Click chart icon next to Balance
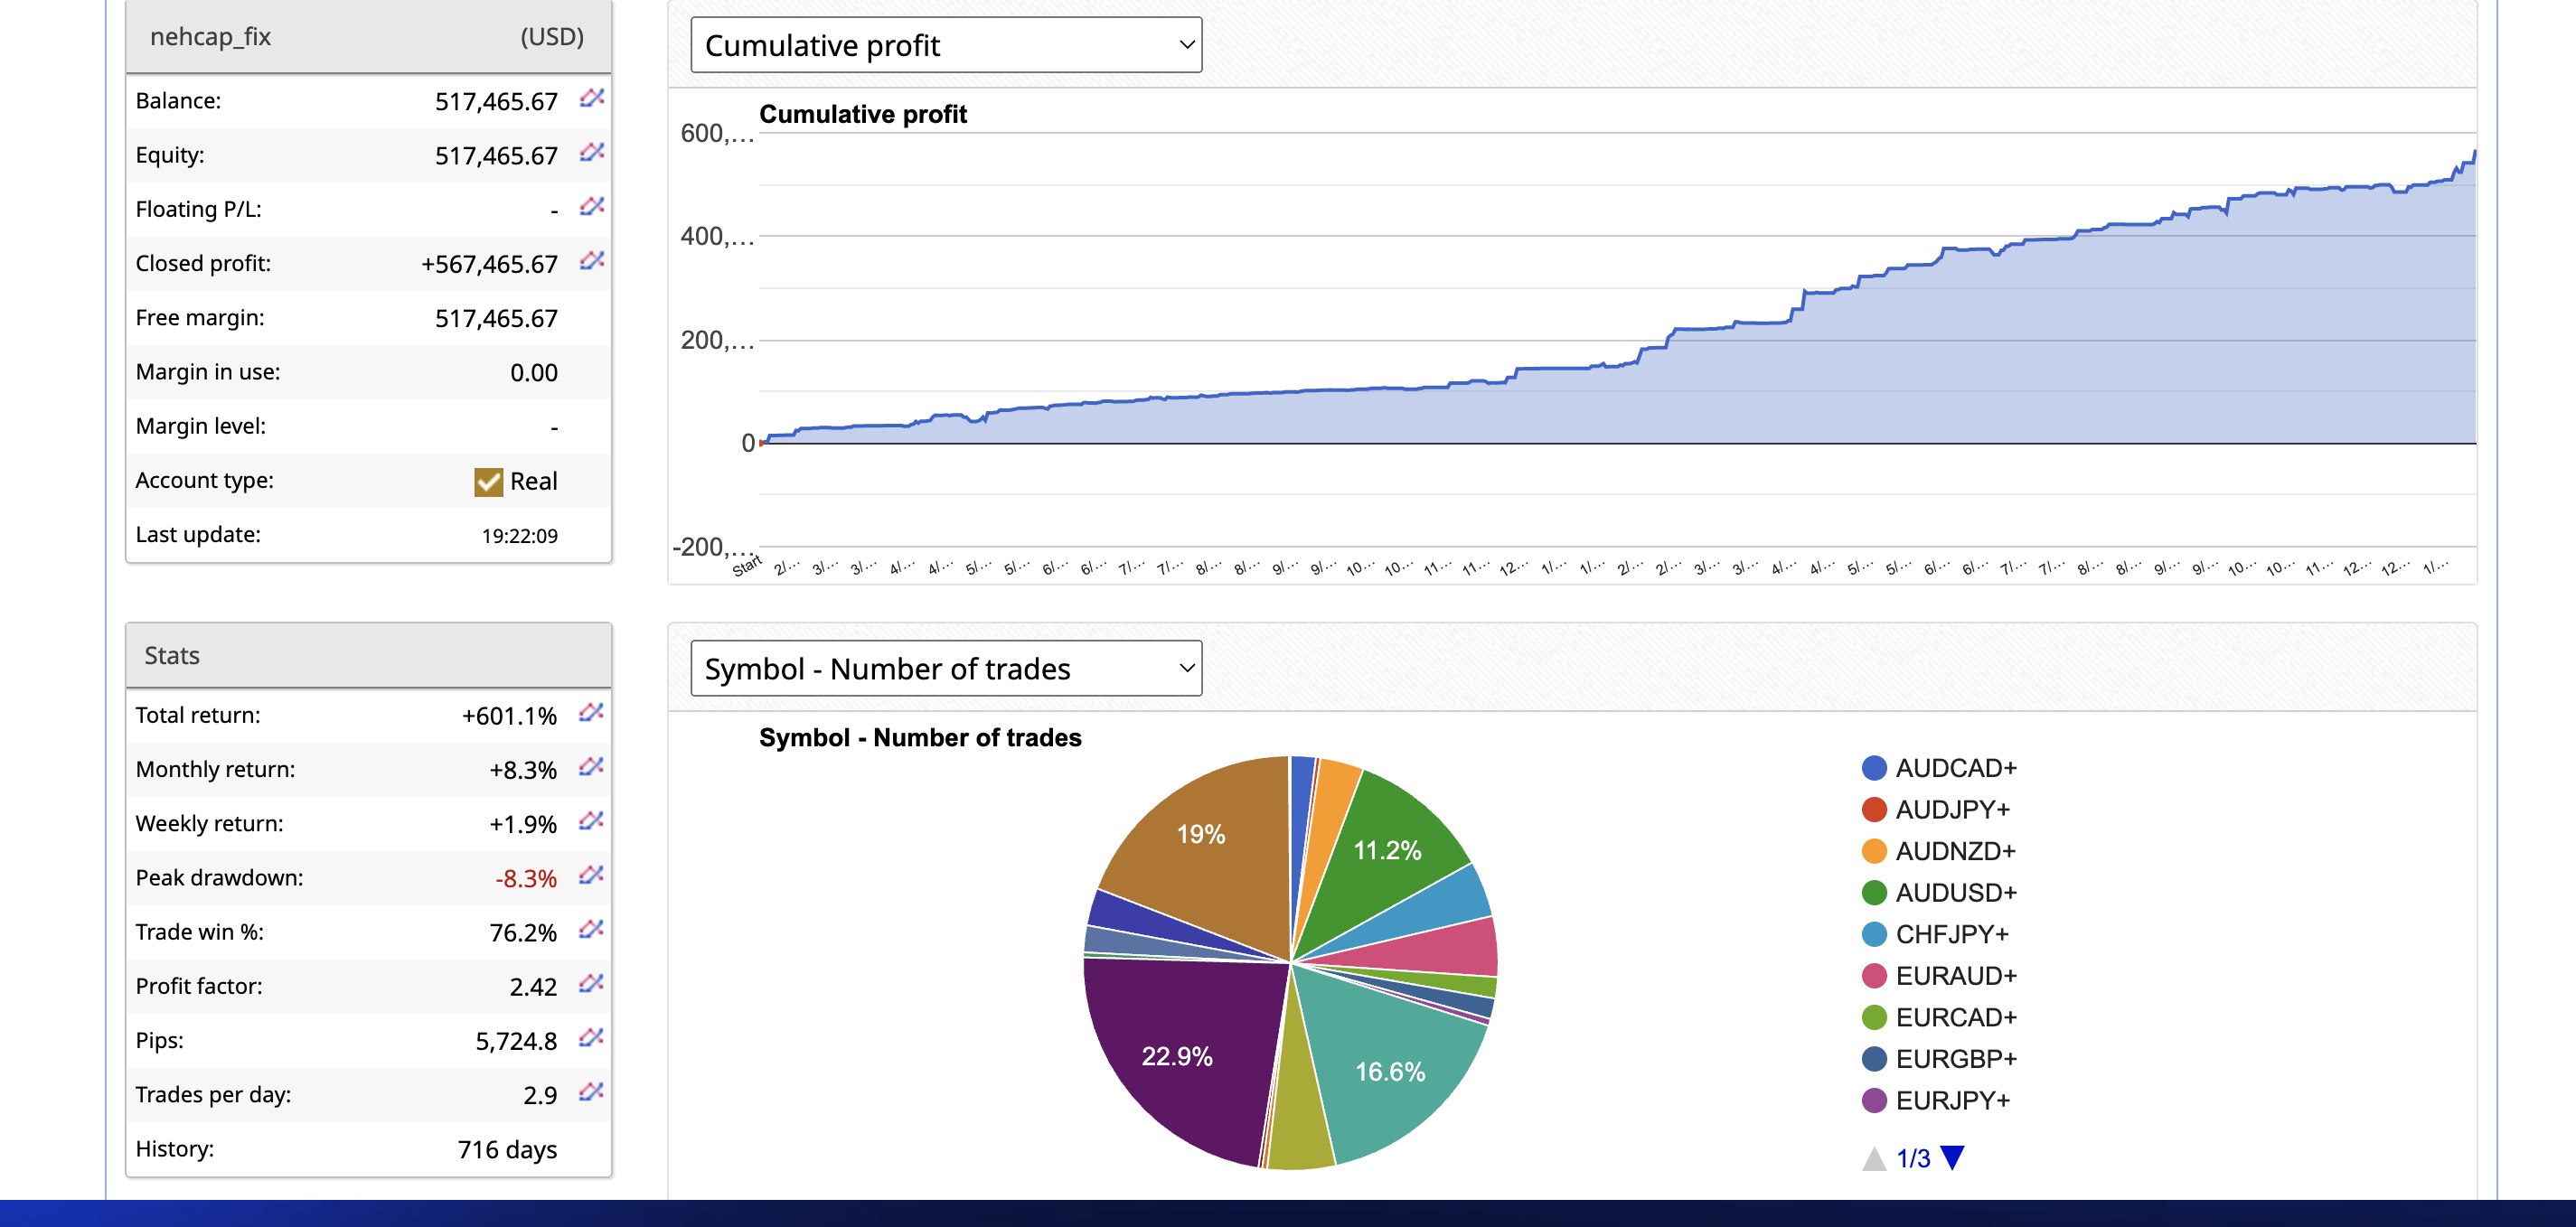Viewport: 2576px width, 1227px height. [x=591, y=99]
